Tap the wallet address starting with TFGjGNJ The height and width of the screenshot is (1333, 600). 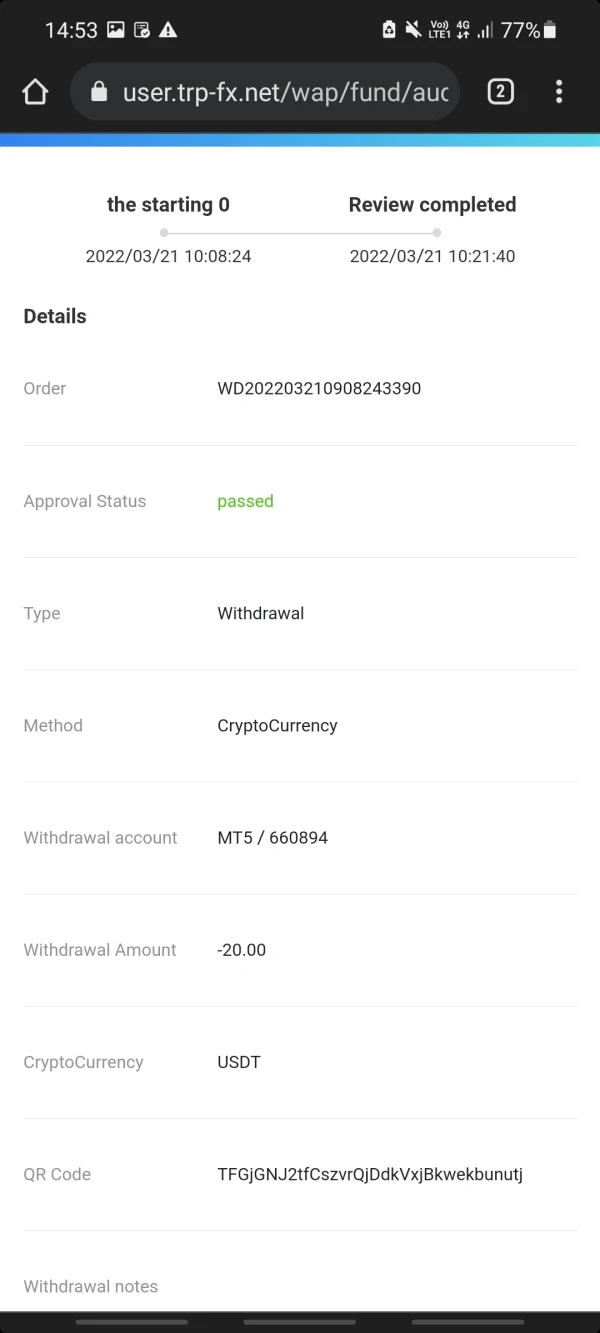(x=370, y=1174)
